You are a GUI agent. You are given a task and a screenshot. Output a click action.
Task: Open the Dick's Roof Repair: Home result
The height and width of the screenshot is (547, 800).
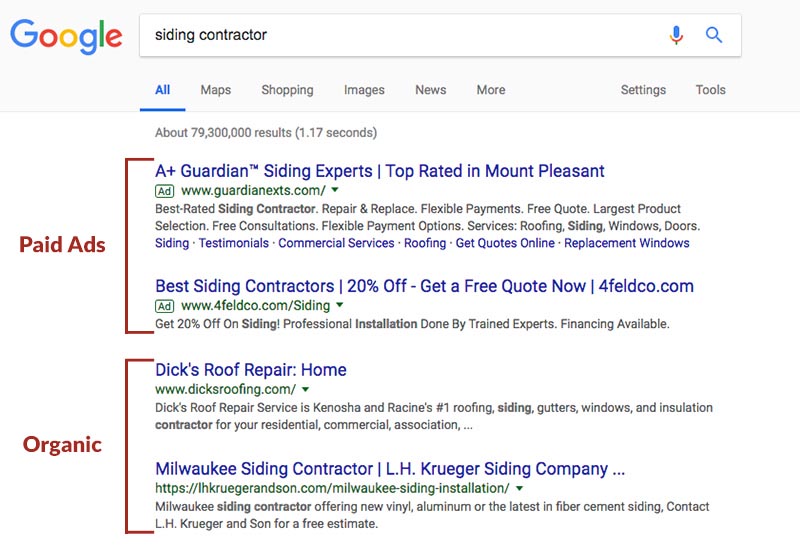251,369
